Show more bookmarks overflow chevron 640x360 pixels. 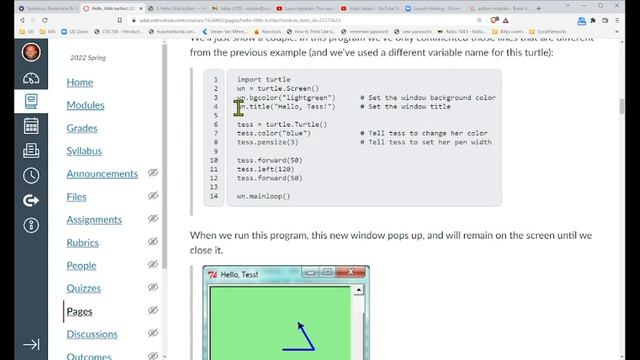click(617, 31)
